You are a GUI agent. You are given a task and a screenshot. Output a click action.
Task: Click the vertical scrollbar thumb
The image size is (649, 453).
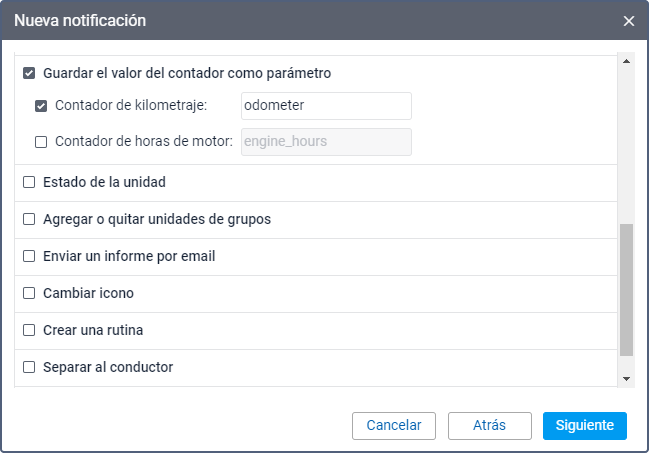click(x=627, y=290)
